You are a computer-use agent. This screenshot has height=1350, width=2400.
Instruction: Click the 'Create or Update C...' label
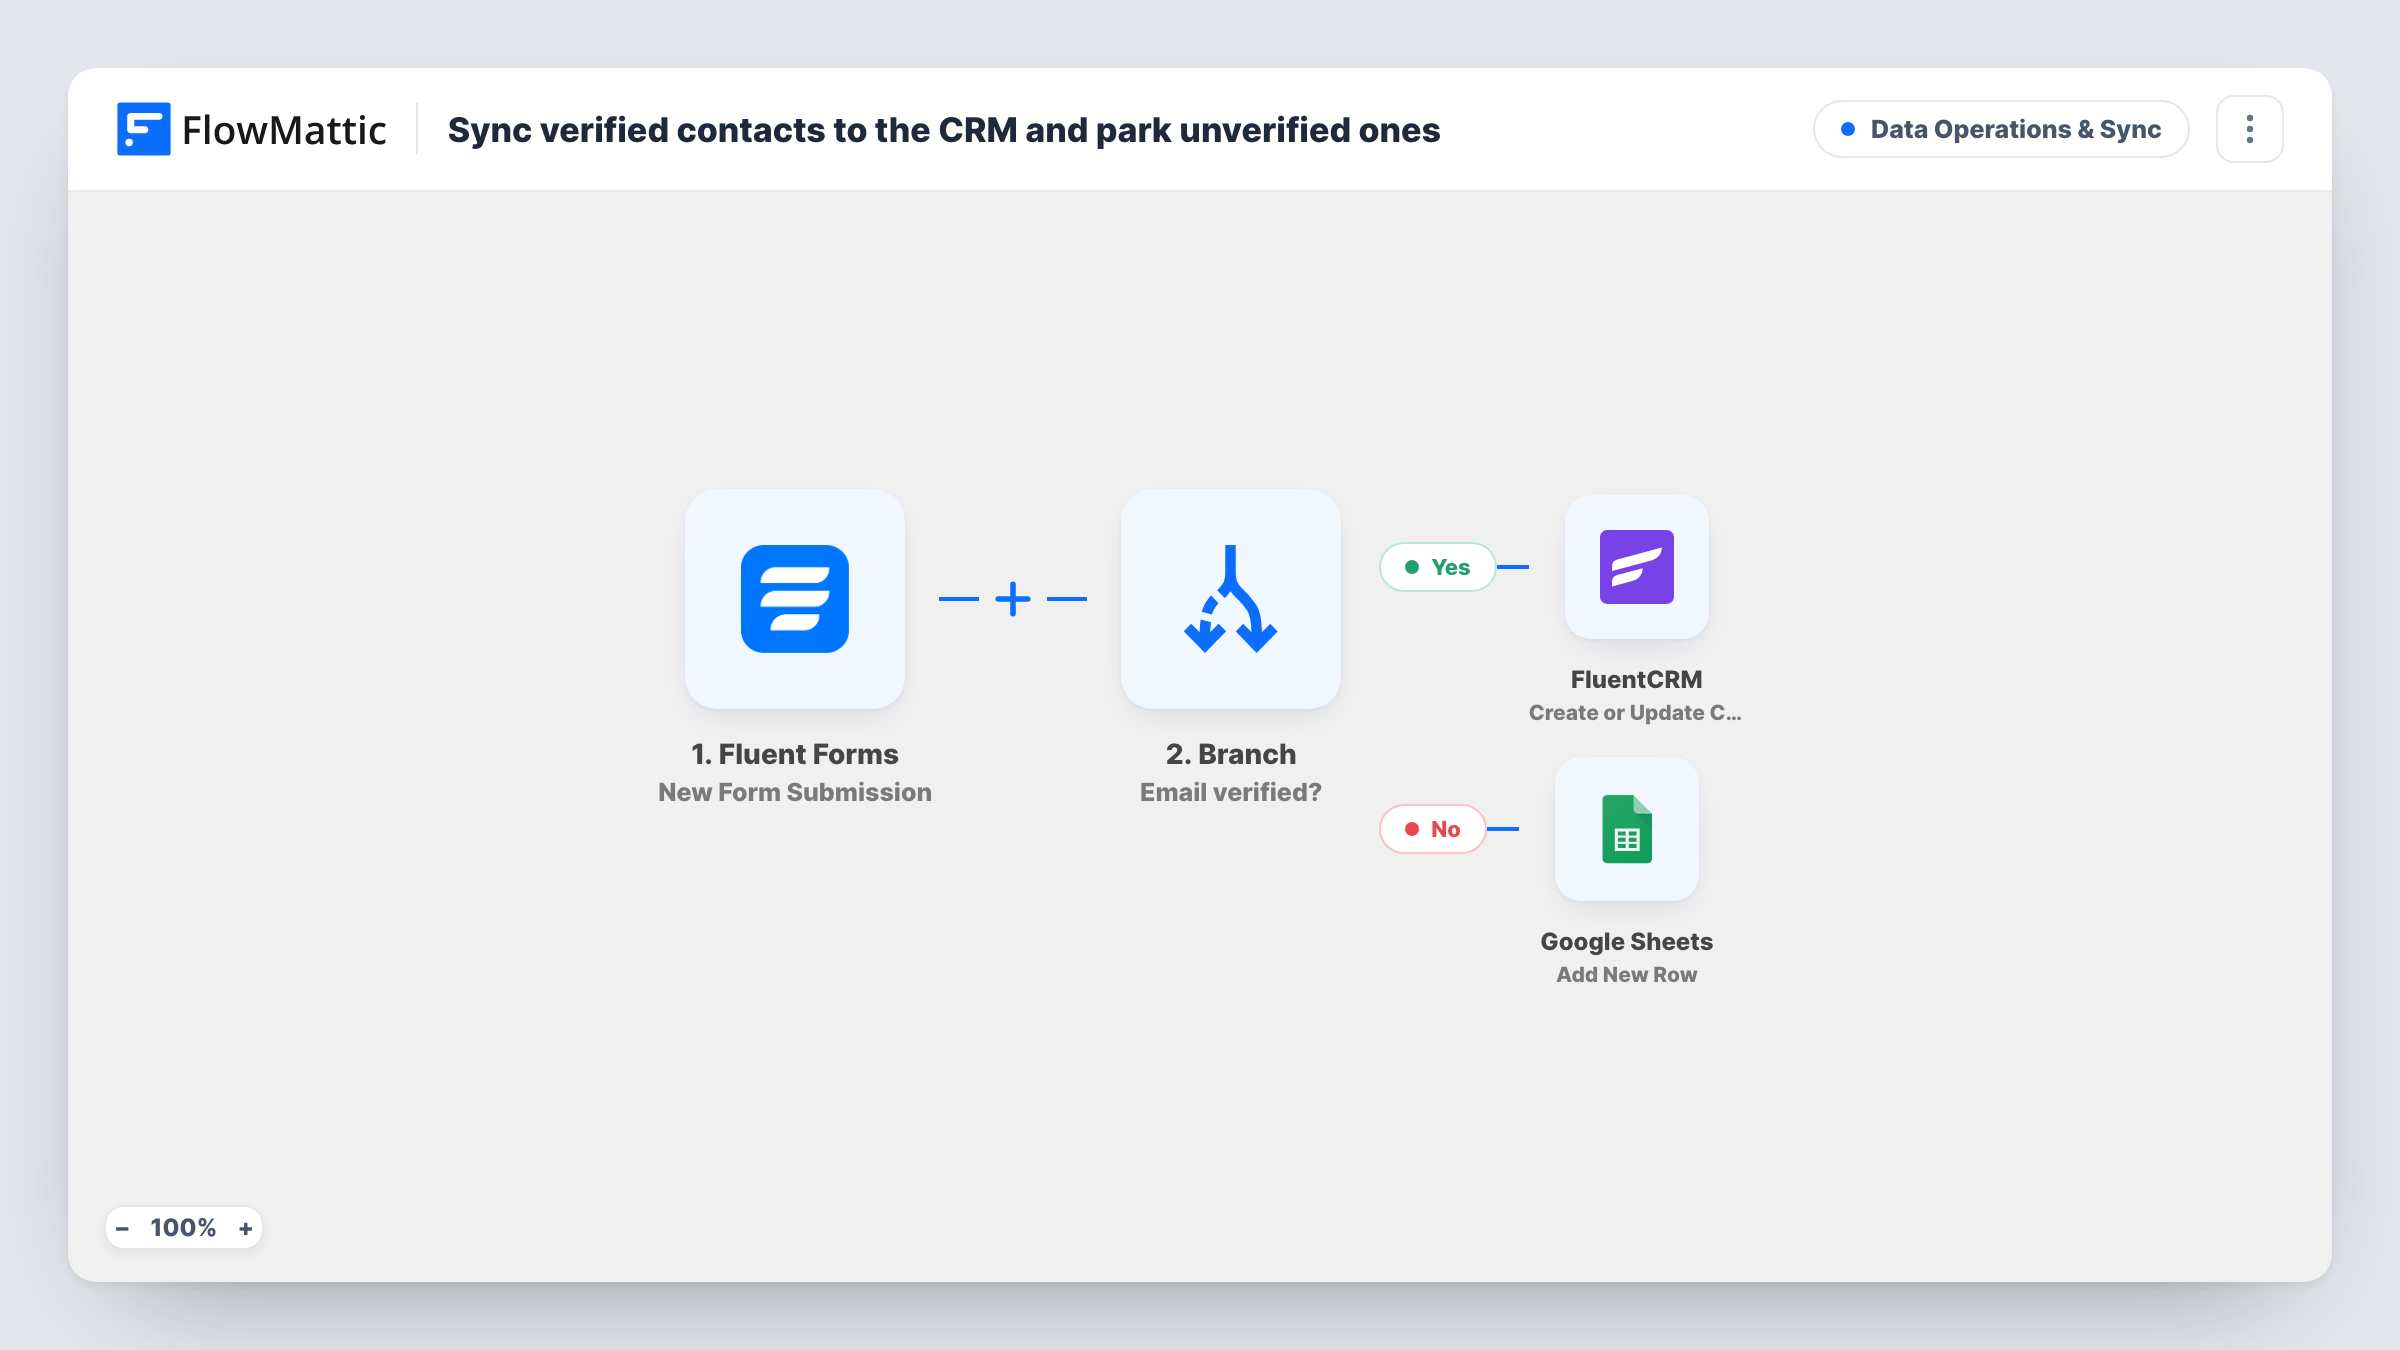point(1635,712)
